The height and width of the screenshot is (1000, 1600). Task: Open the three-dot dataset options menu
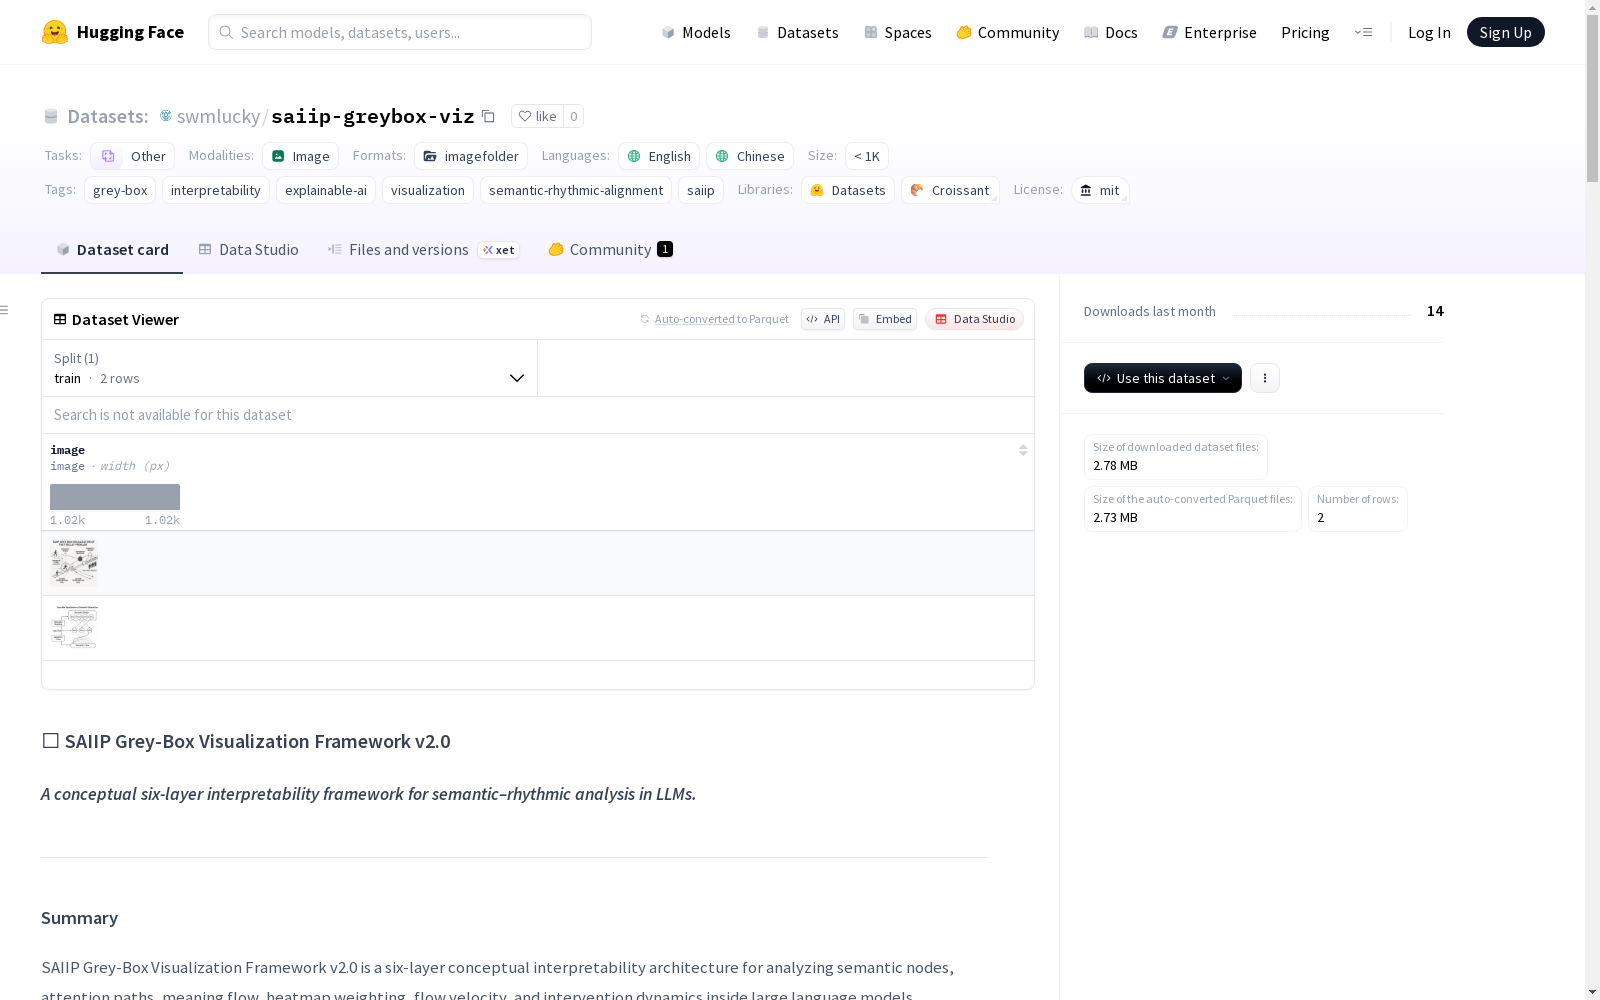click(x=1265, y=378)
